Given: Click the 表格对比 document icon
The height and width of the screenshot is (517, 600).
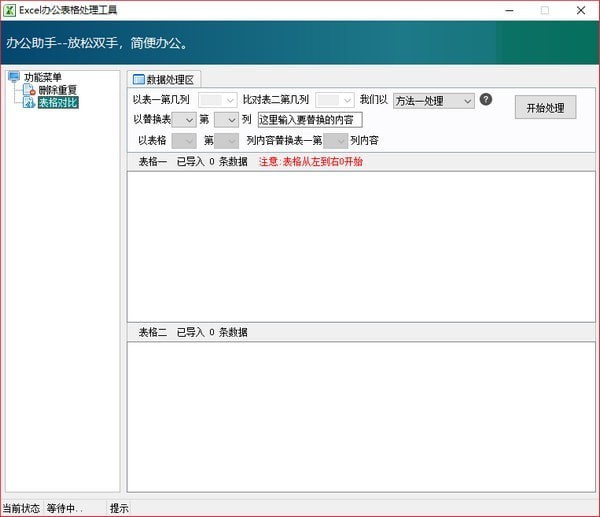Looking at the screenshot, I should coord(29,102).
